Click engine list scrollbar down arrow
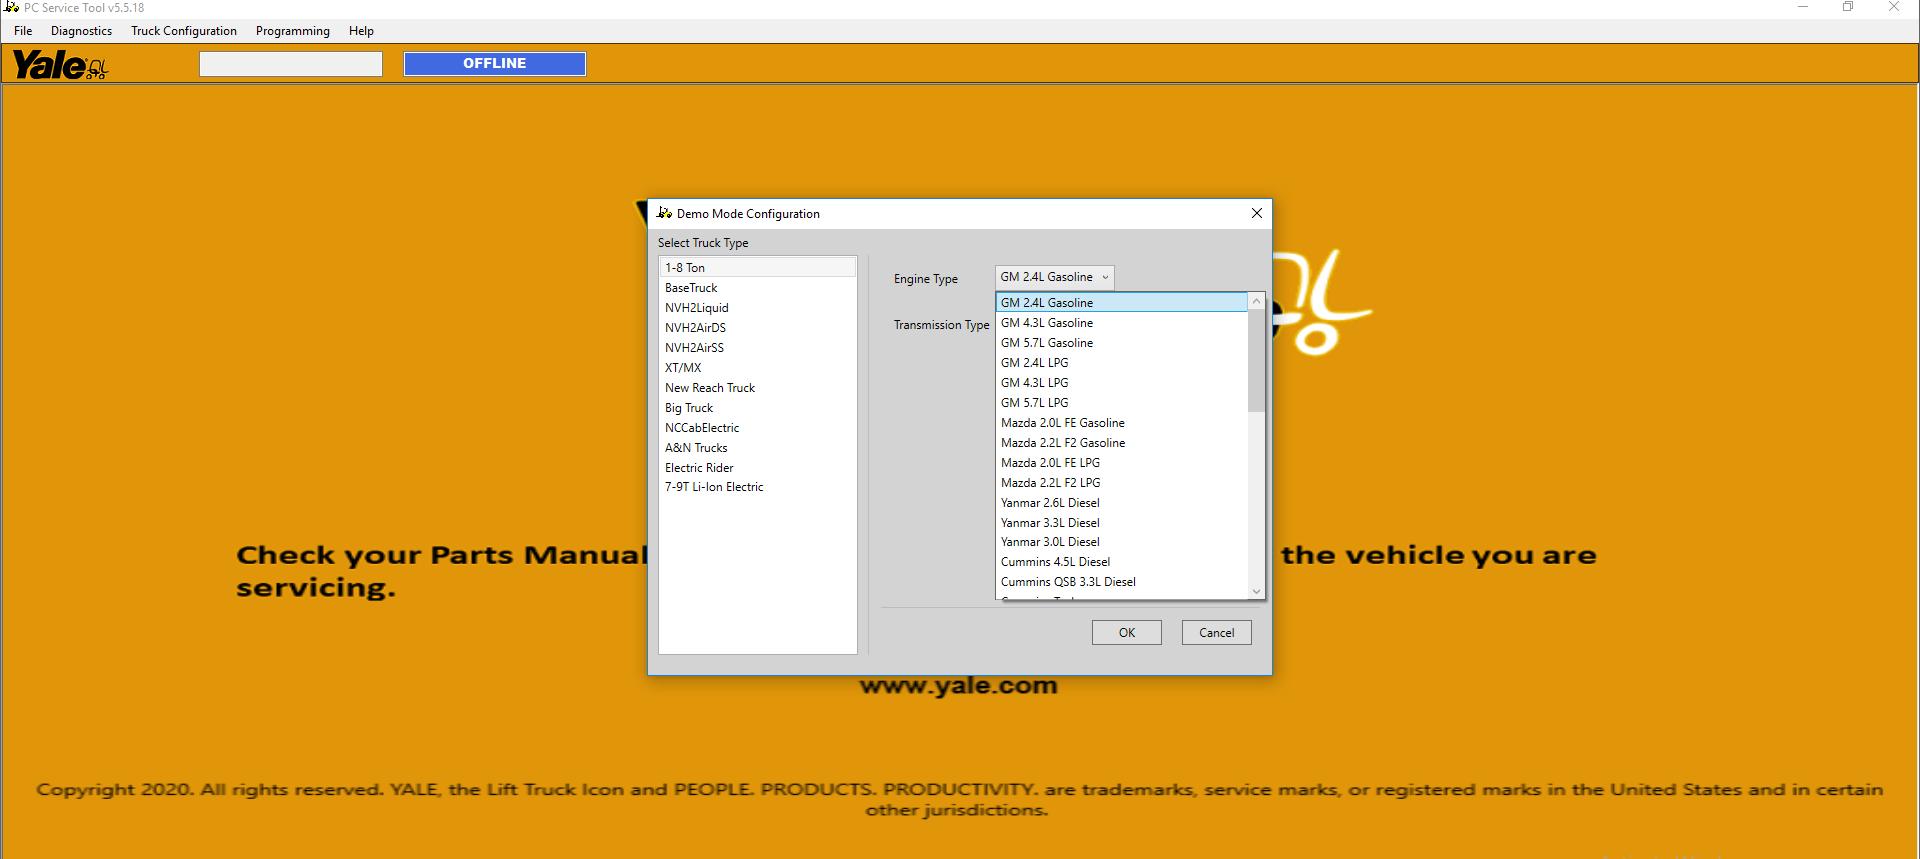The image size is (1920, 859). click(x=1257, y=591)
